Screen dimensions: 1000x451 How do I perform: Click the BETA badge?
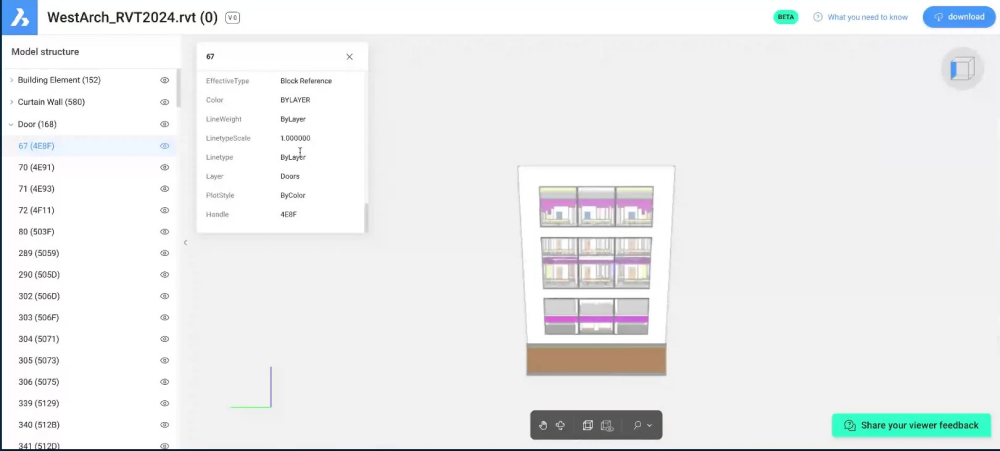point(786,17)
